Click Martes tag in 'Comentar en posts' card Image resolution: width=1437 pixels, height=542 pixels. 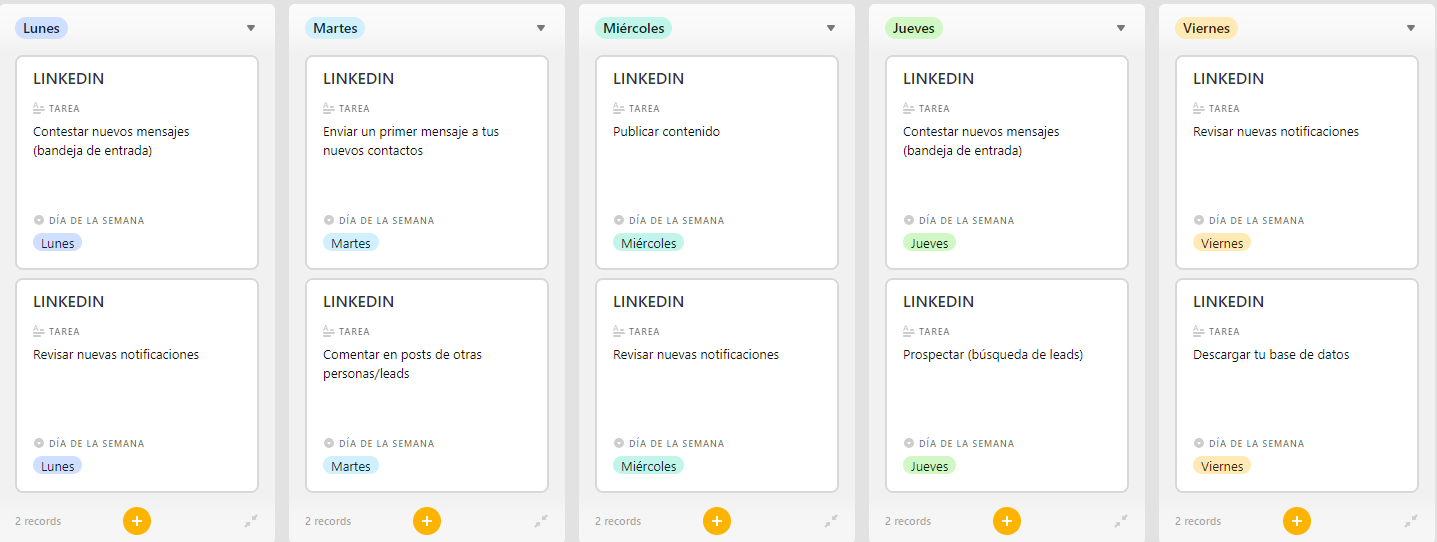pos(351,466)
